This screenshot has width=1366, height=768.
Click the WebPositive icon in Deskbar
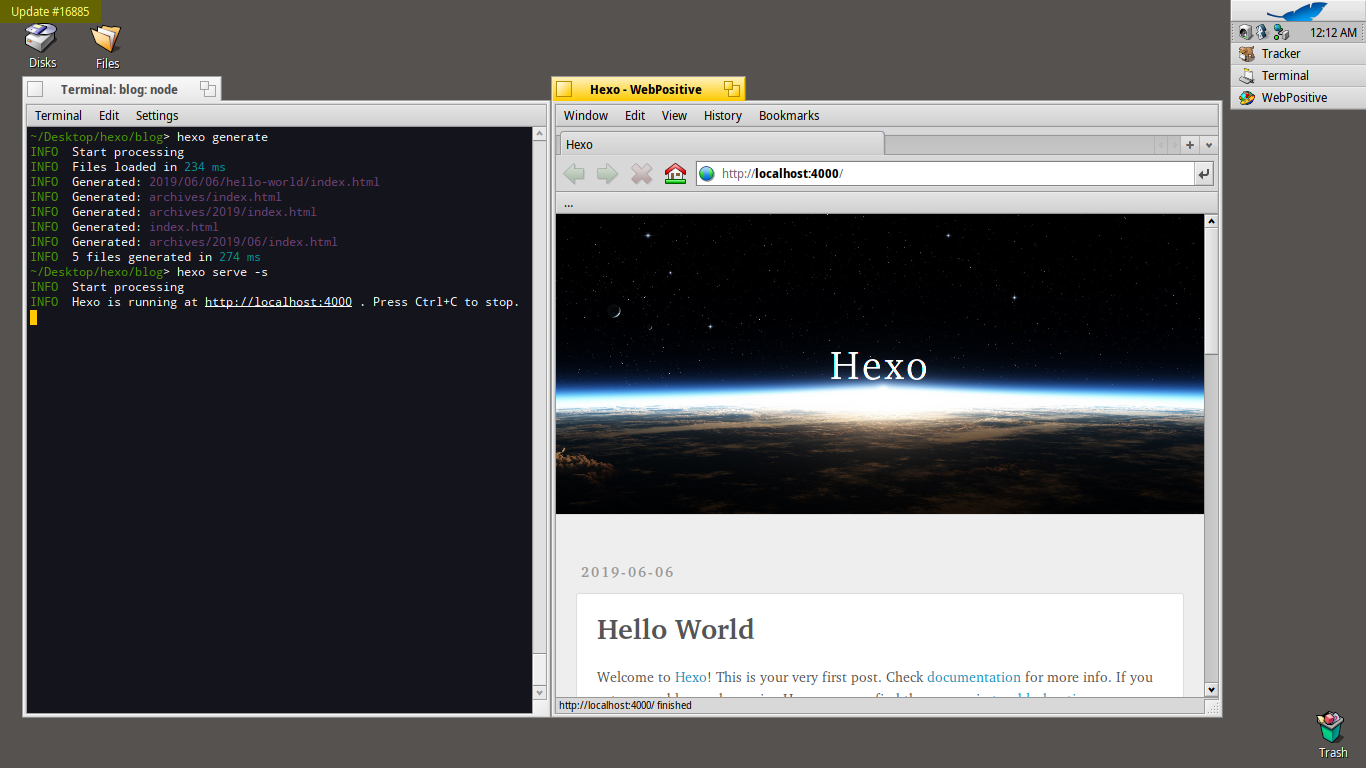(x=1246, y=98)
